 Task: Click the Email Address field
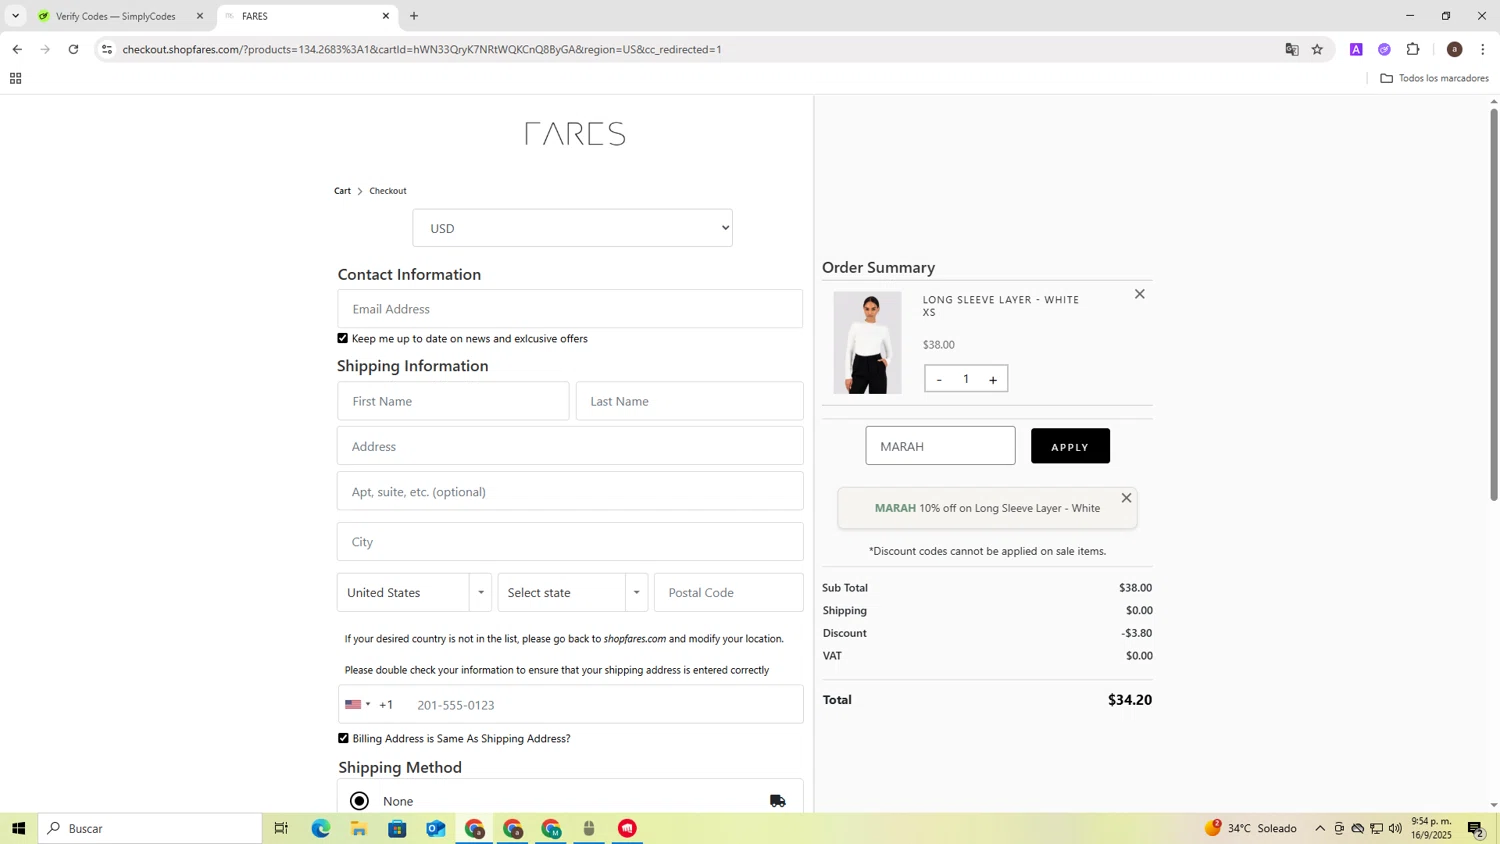pos(570,309)
